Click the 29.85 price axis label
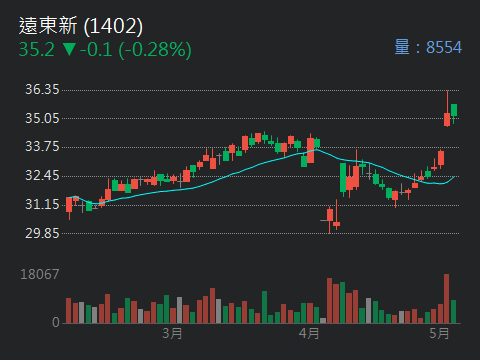The image size is (480, 360). tap(42, 233)
